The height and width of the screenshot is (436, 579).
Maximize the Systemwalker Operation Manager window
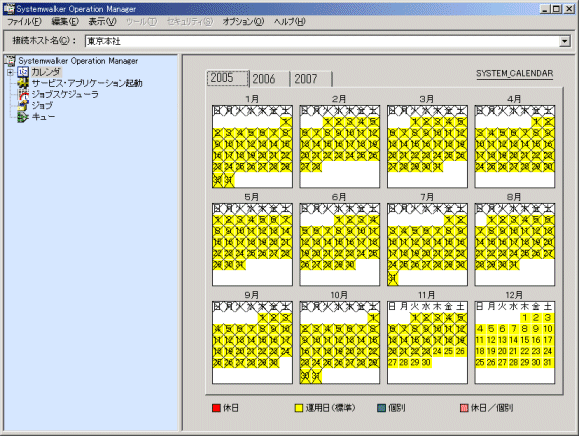click(556, 9)
